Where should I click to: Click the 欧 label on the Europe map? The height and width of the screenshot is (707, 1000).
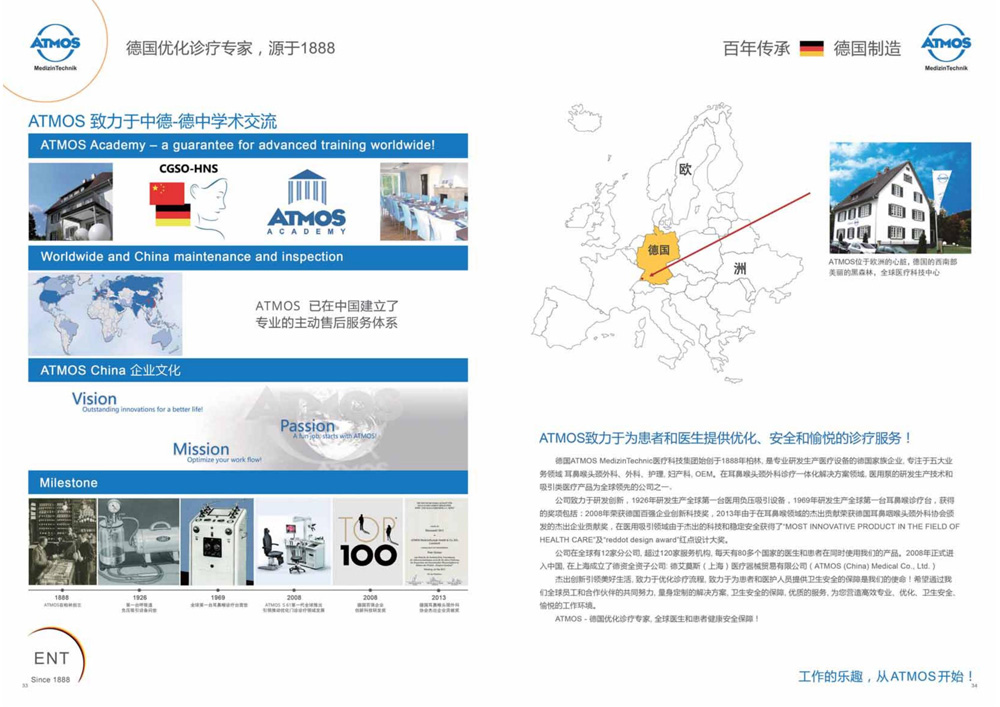coord(686,169)
